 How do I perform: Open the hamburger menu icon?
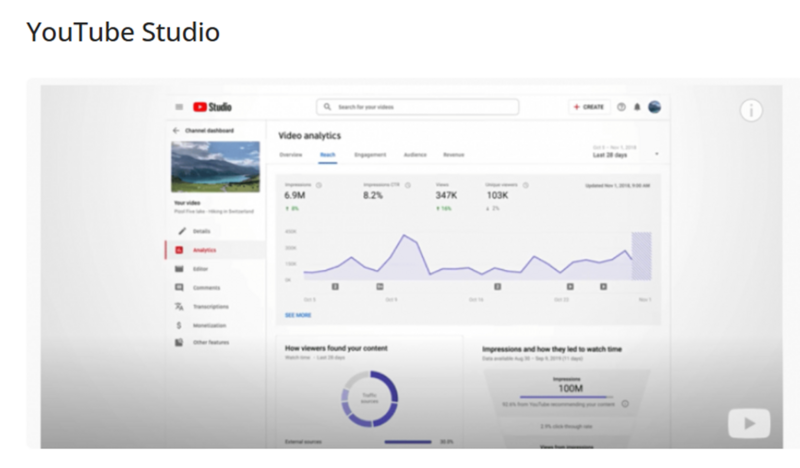tap(179, 107)
